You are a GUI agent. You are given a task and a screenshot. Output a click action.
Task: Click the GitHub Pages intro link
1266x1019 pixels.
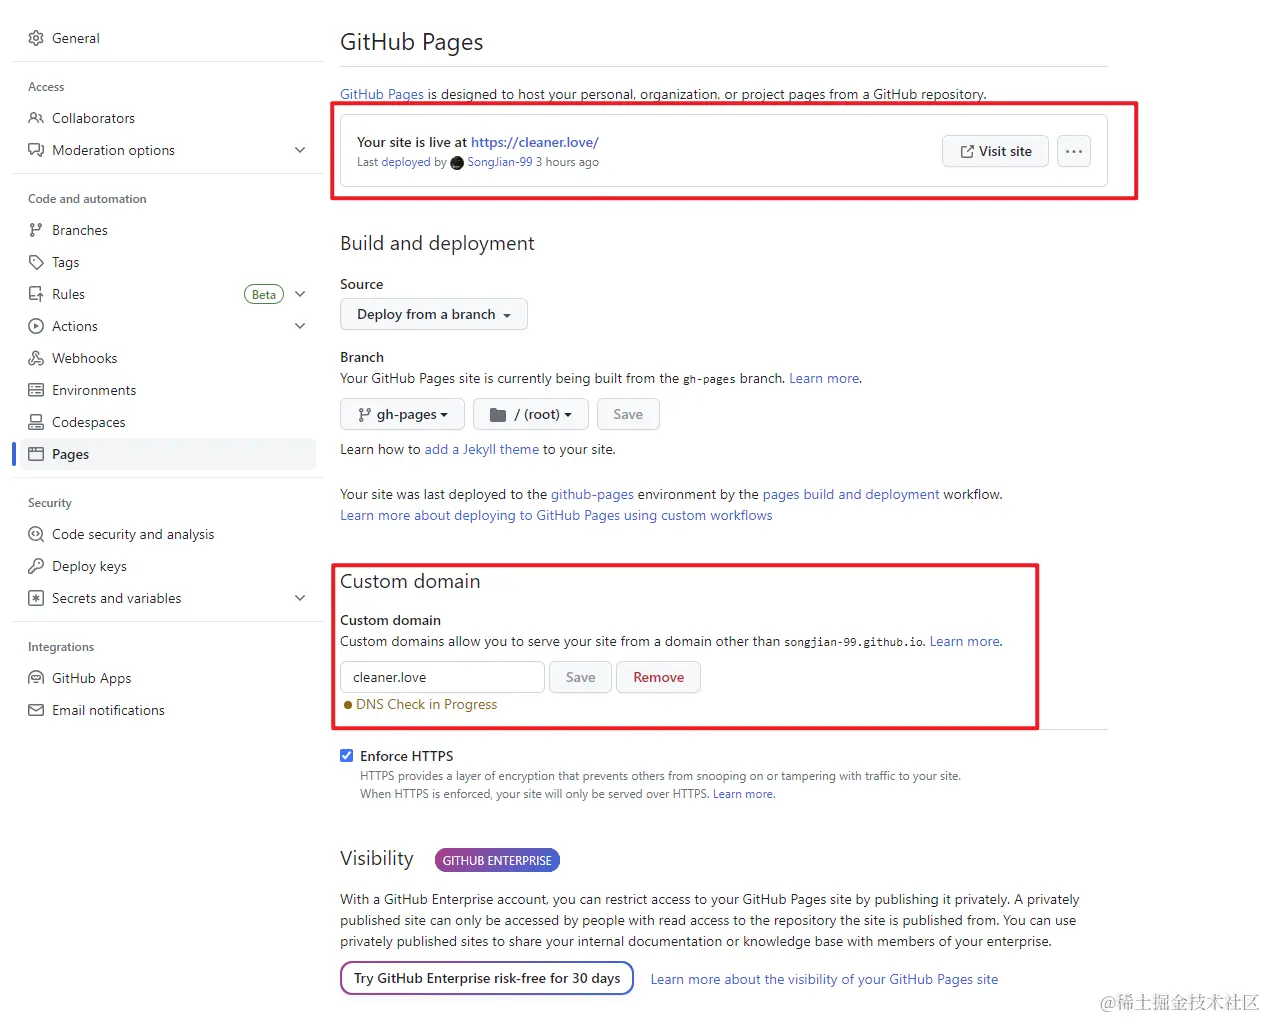[382, 94]
